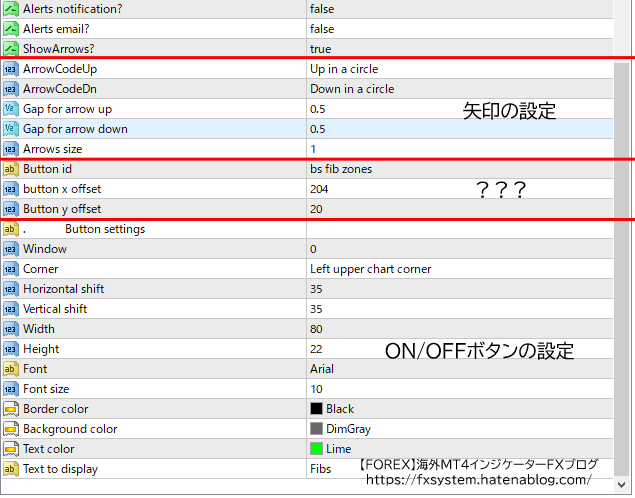
Task: Select the 'Background color' parameter label
Action: click(70, 429)
